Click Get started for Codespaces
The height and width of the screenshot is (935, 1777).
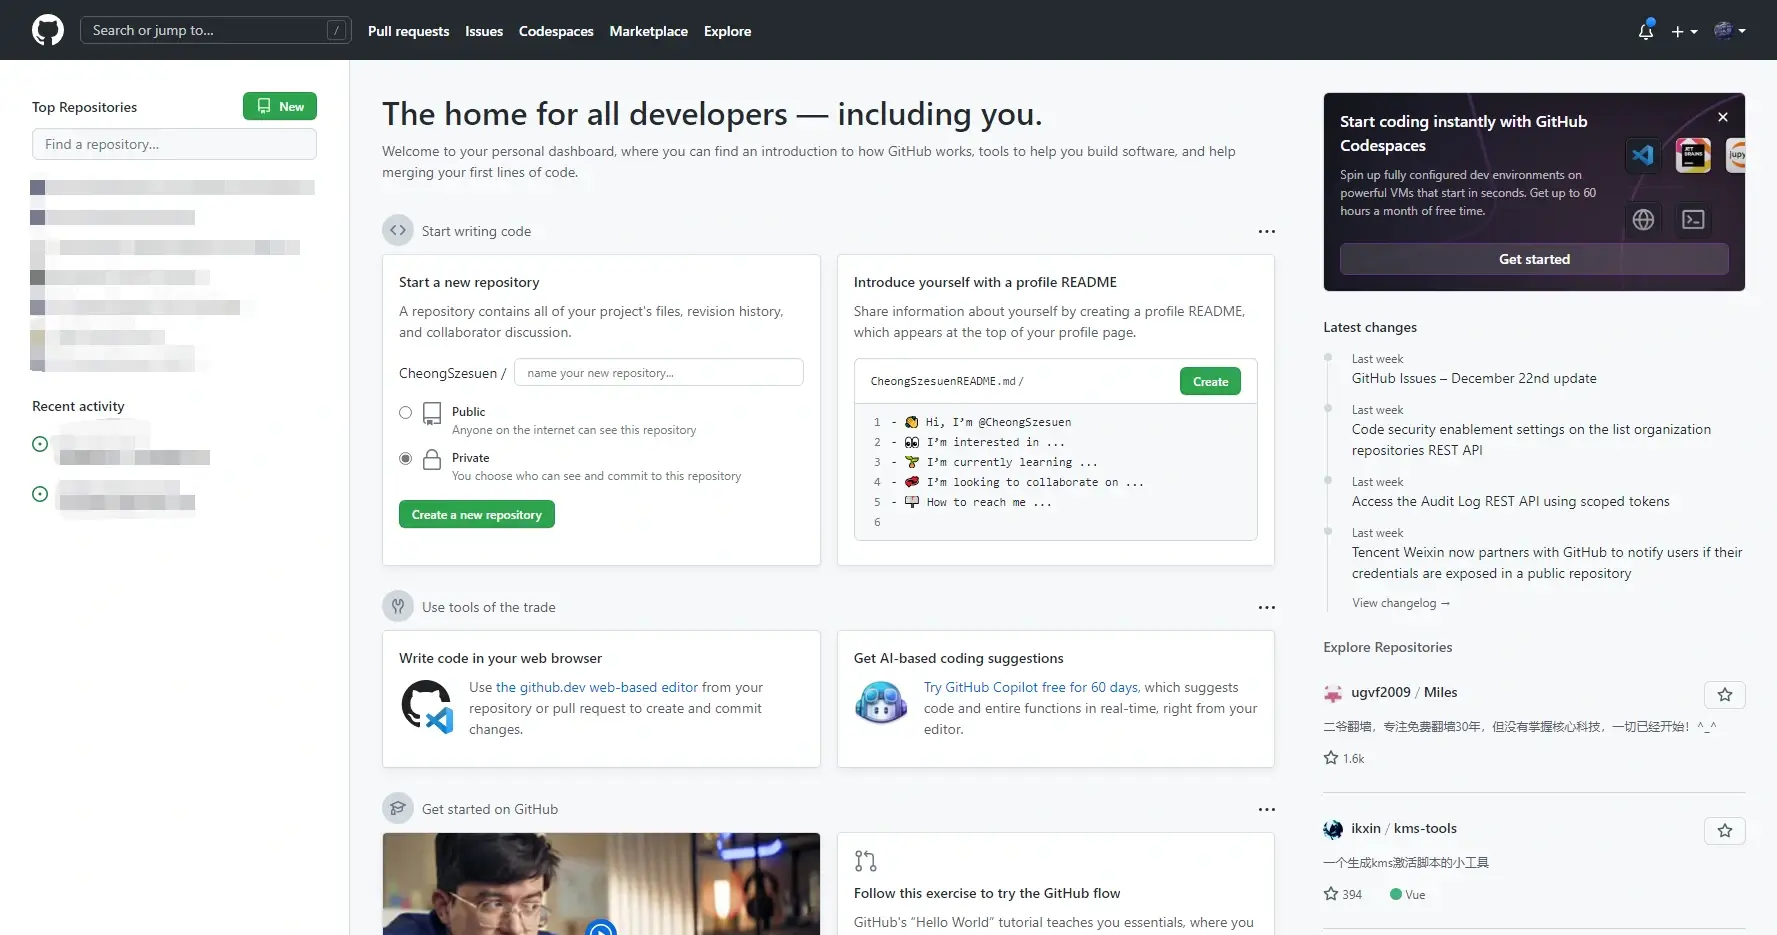click(x=1534, y=259)
